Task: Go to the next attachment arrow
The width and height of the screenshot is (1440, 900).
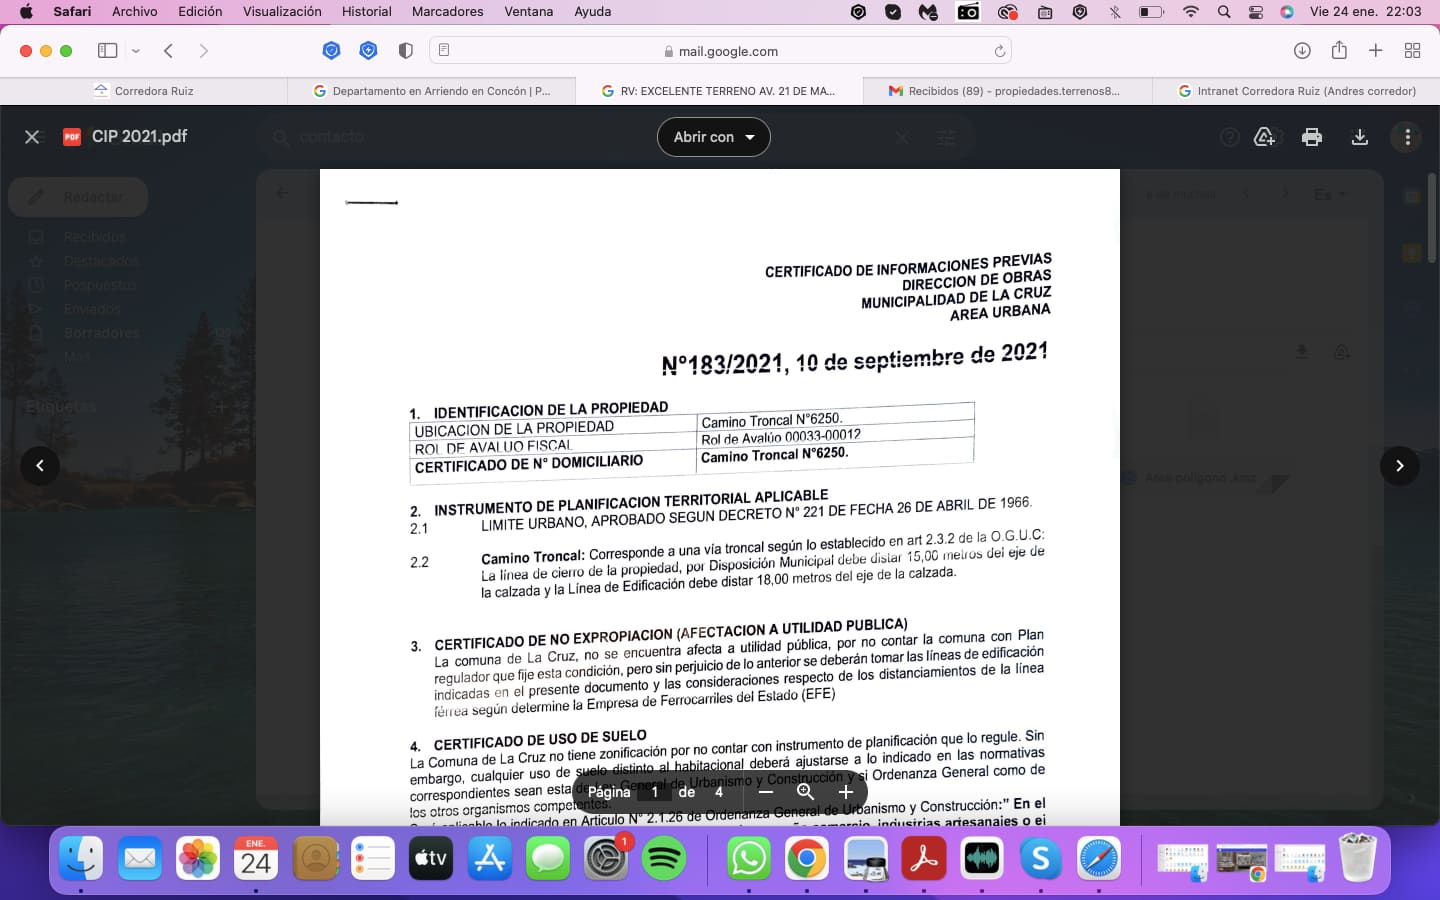Action: click(x=1400, y=466)
